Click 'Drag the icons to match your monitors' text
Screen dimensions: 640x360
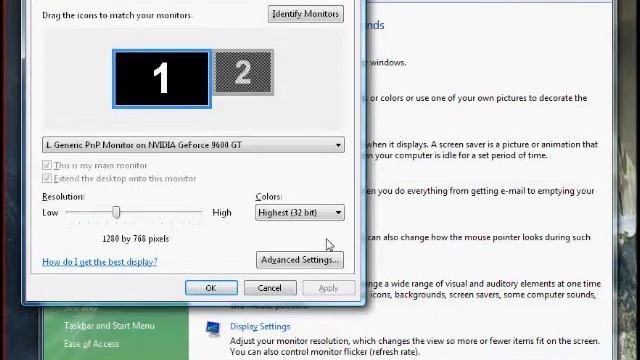[117, 15]
